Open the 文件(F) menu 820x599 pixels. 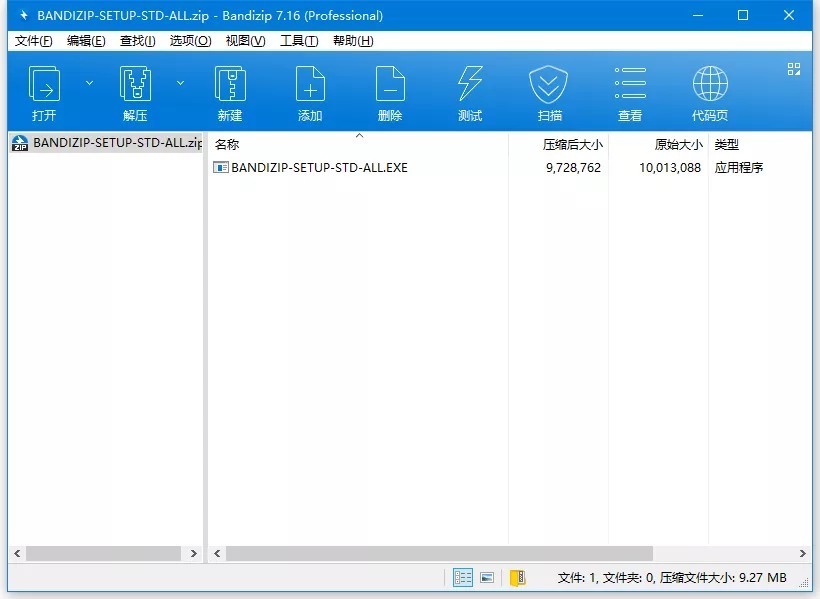[x=33, y=41]
